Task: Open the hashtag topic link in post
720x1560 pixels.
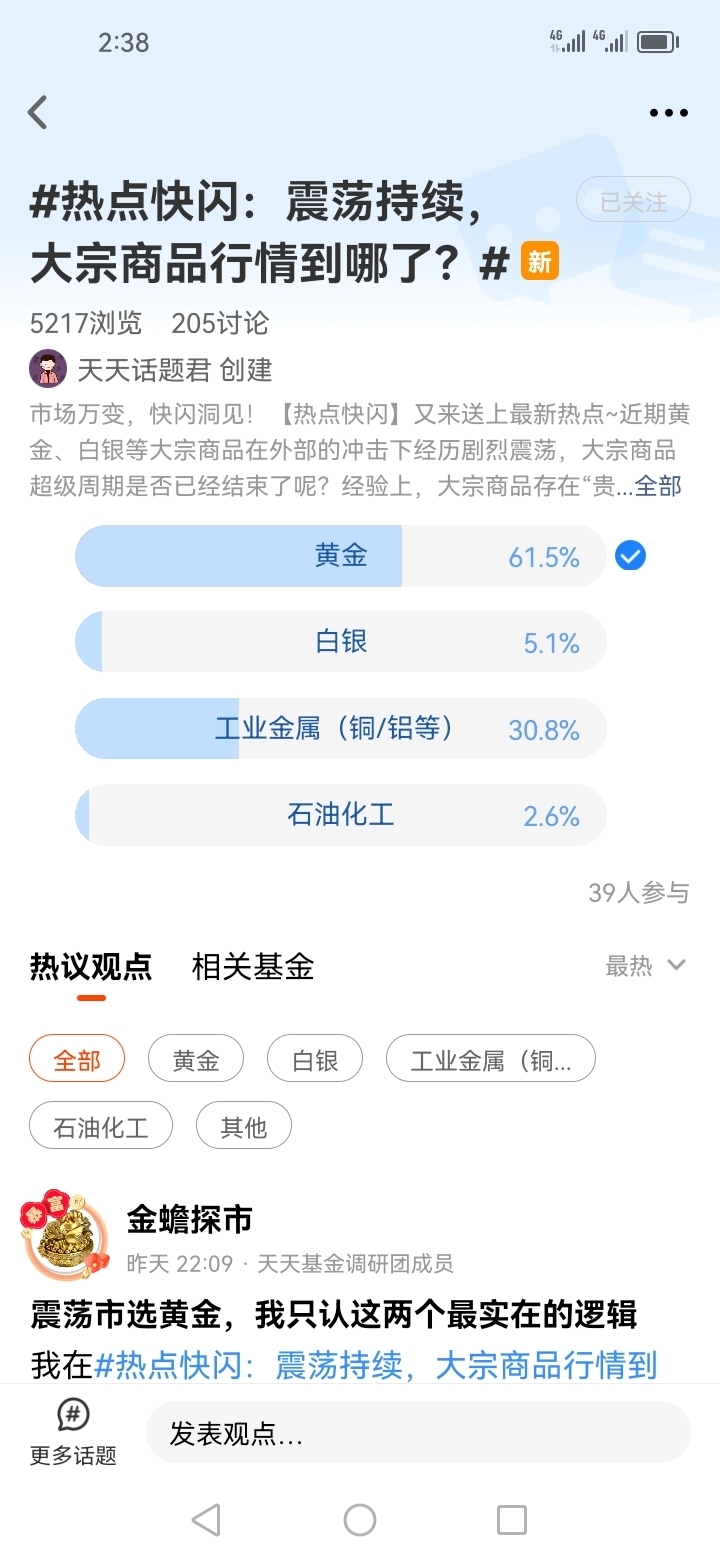Action: pyautogui.click(x=375, y=1365)
